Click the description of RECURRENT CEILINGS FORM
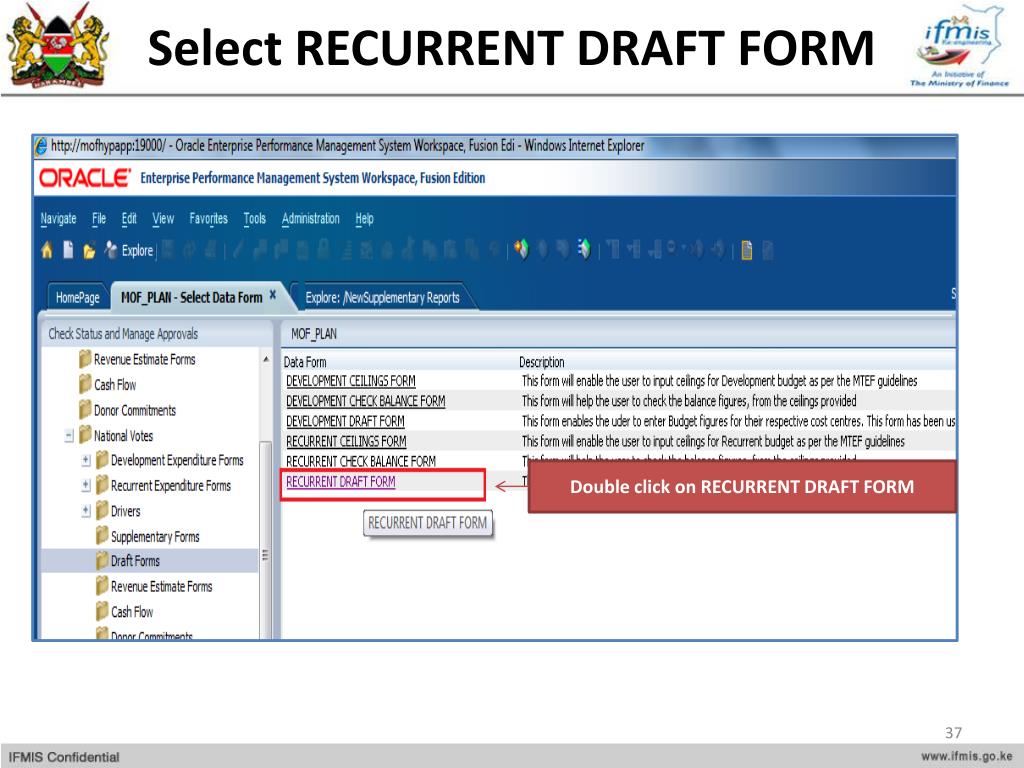This screenshot has height=768, width=1024. tap(713, 441)
